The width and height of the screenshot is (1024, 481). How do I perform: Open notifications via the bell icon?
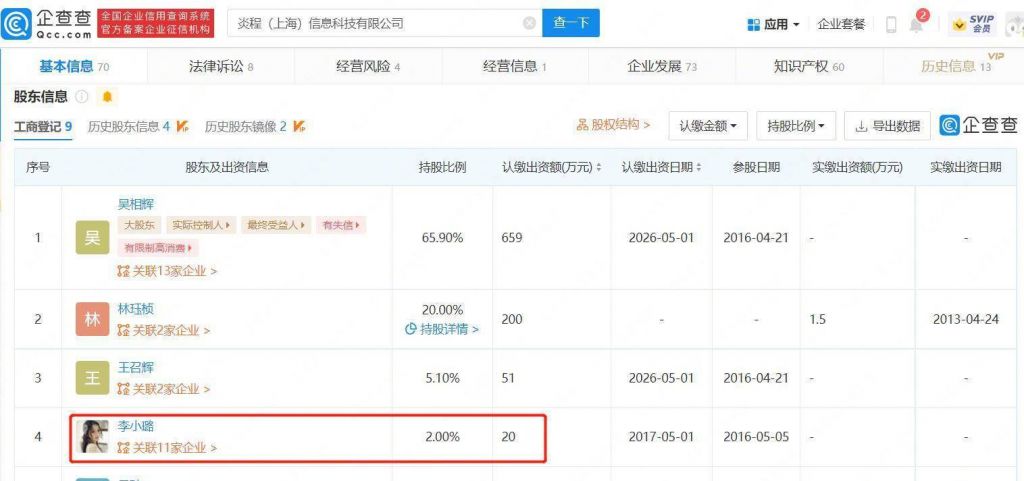pos(916,24)
